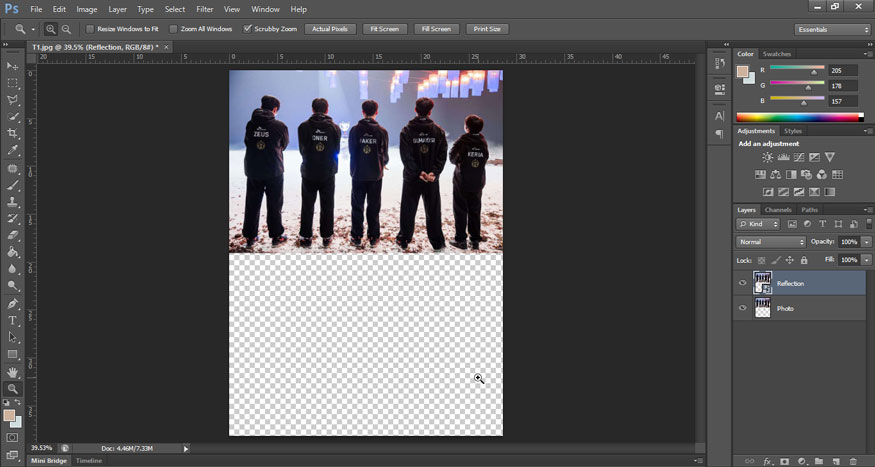Click the Zoom Out magnifier in options bar
The image size is (875, 467).
(x=66, y=29)
